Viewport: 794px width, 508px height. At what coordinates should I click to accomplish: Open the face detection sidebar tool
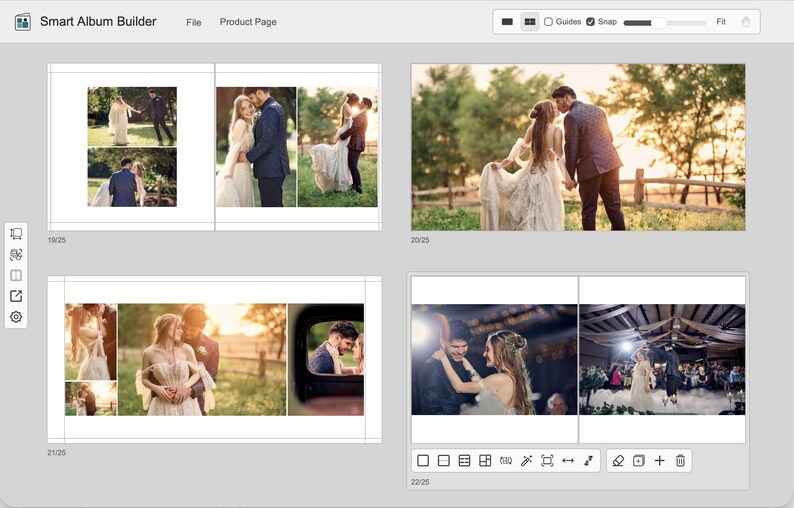tap(16, 254)
